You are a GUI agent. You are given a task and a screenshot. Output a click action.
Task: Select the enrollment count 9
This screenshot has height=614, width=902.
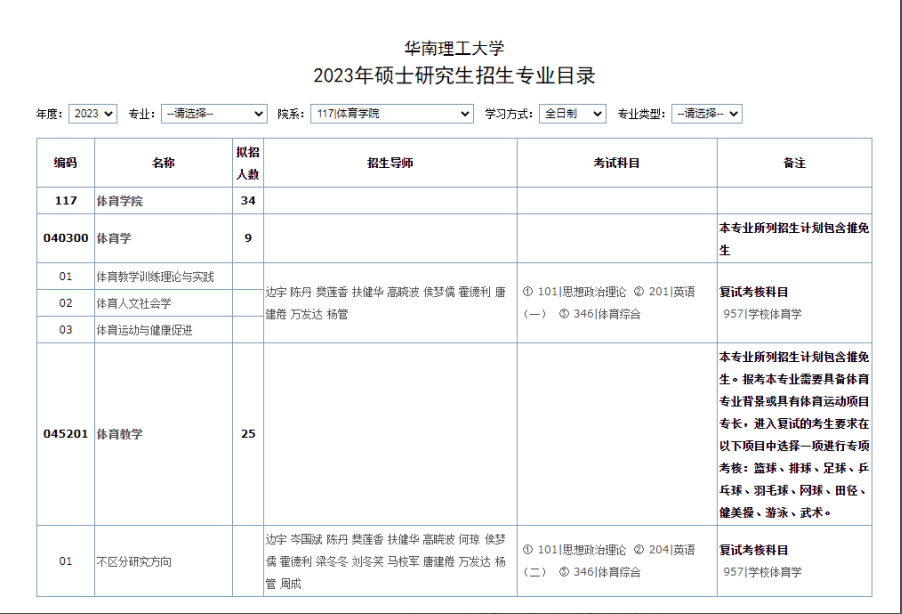coord(248,238)
